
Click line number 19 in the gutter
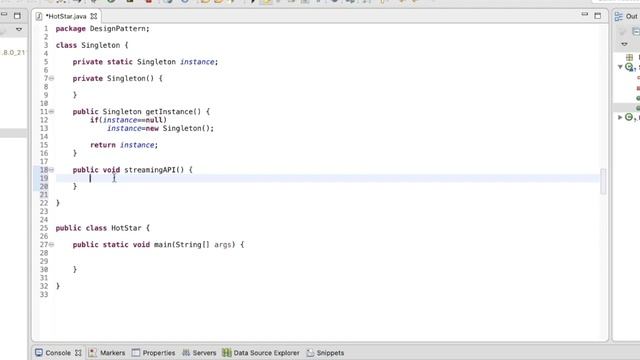point(44,178)
